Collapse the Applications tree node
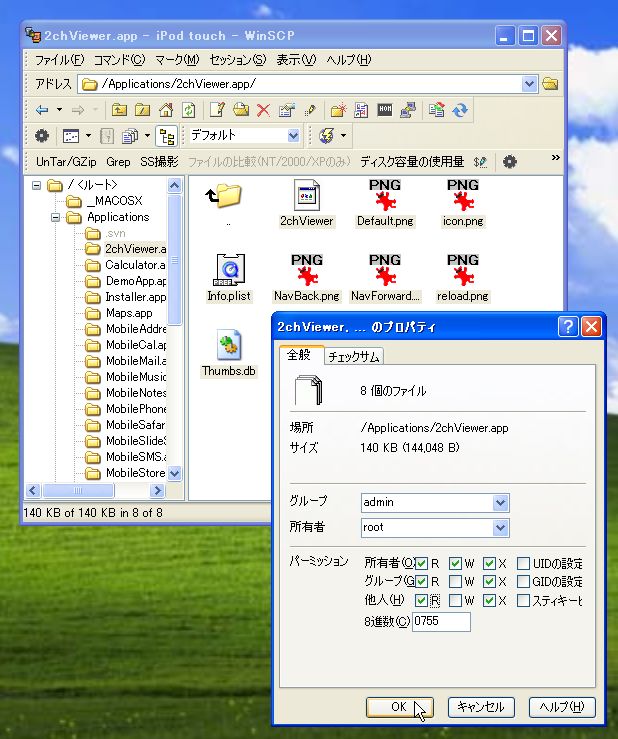Screen dimensions: 618x739 click(56, 217)
